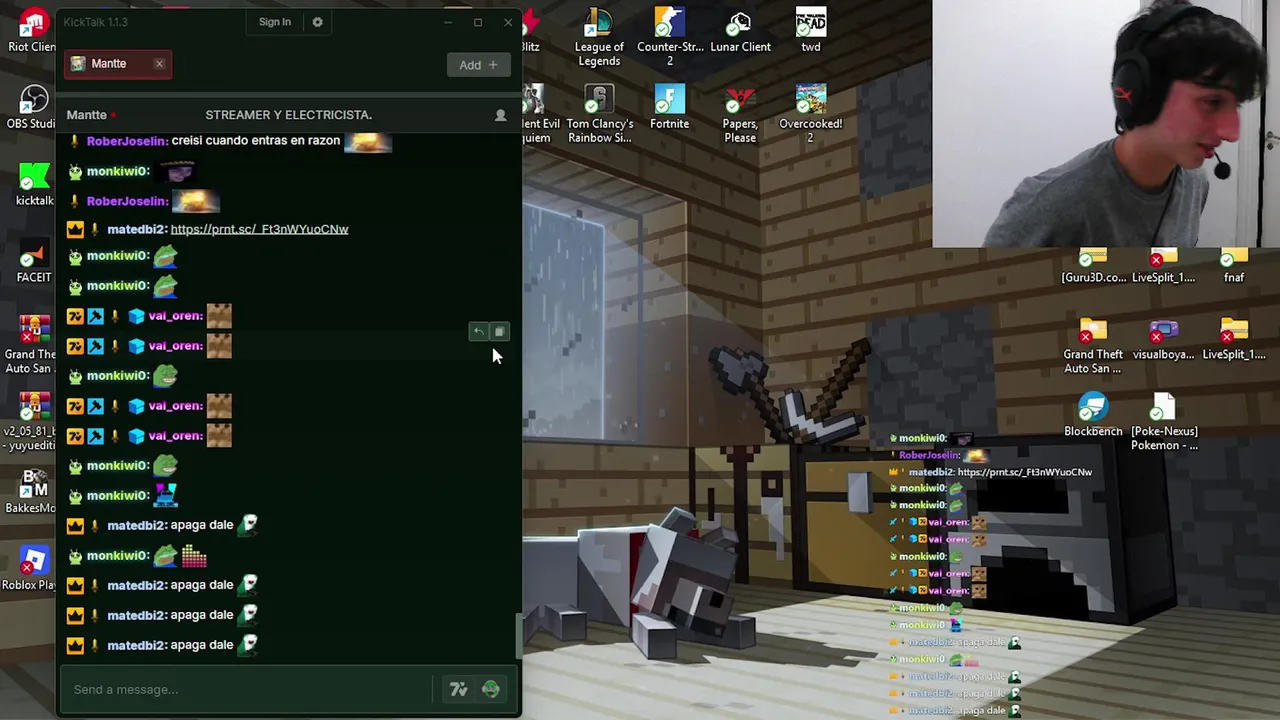Image resolution: width=1280 pixels, height=720 pixels.
Task: Open the 7TV emote picker
Action: pos(458,689)
